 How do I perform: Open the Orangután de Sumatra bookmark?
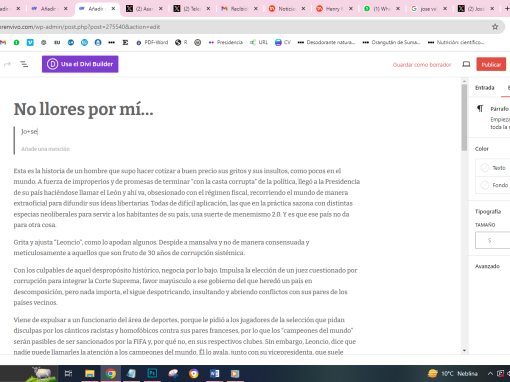tap(391, 42)
